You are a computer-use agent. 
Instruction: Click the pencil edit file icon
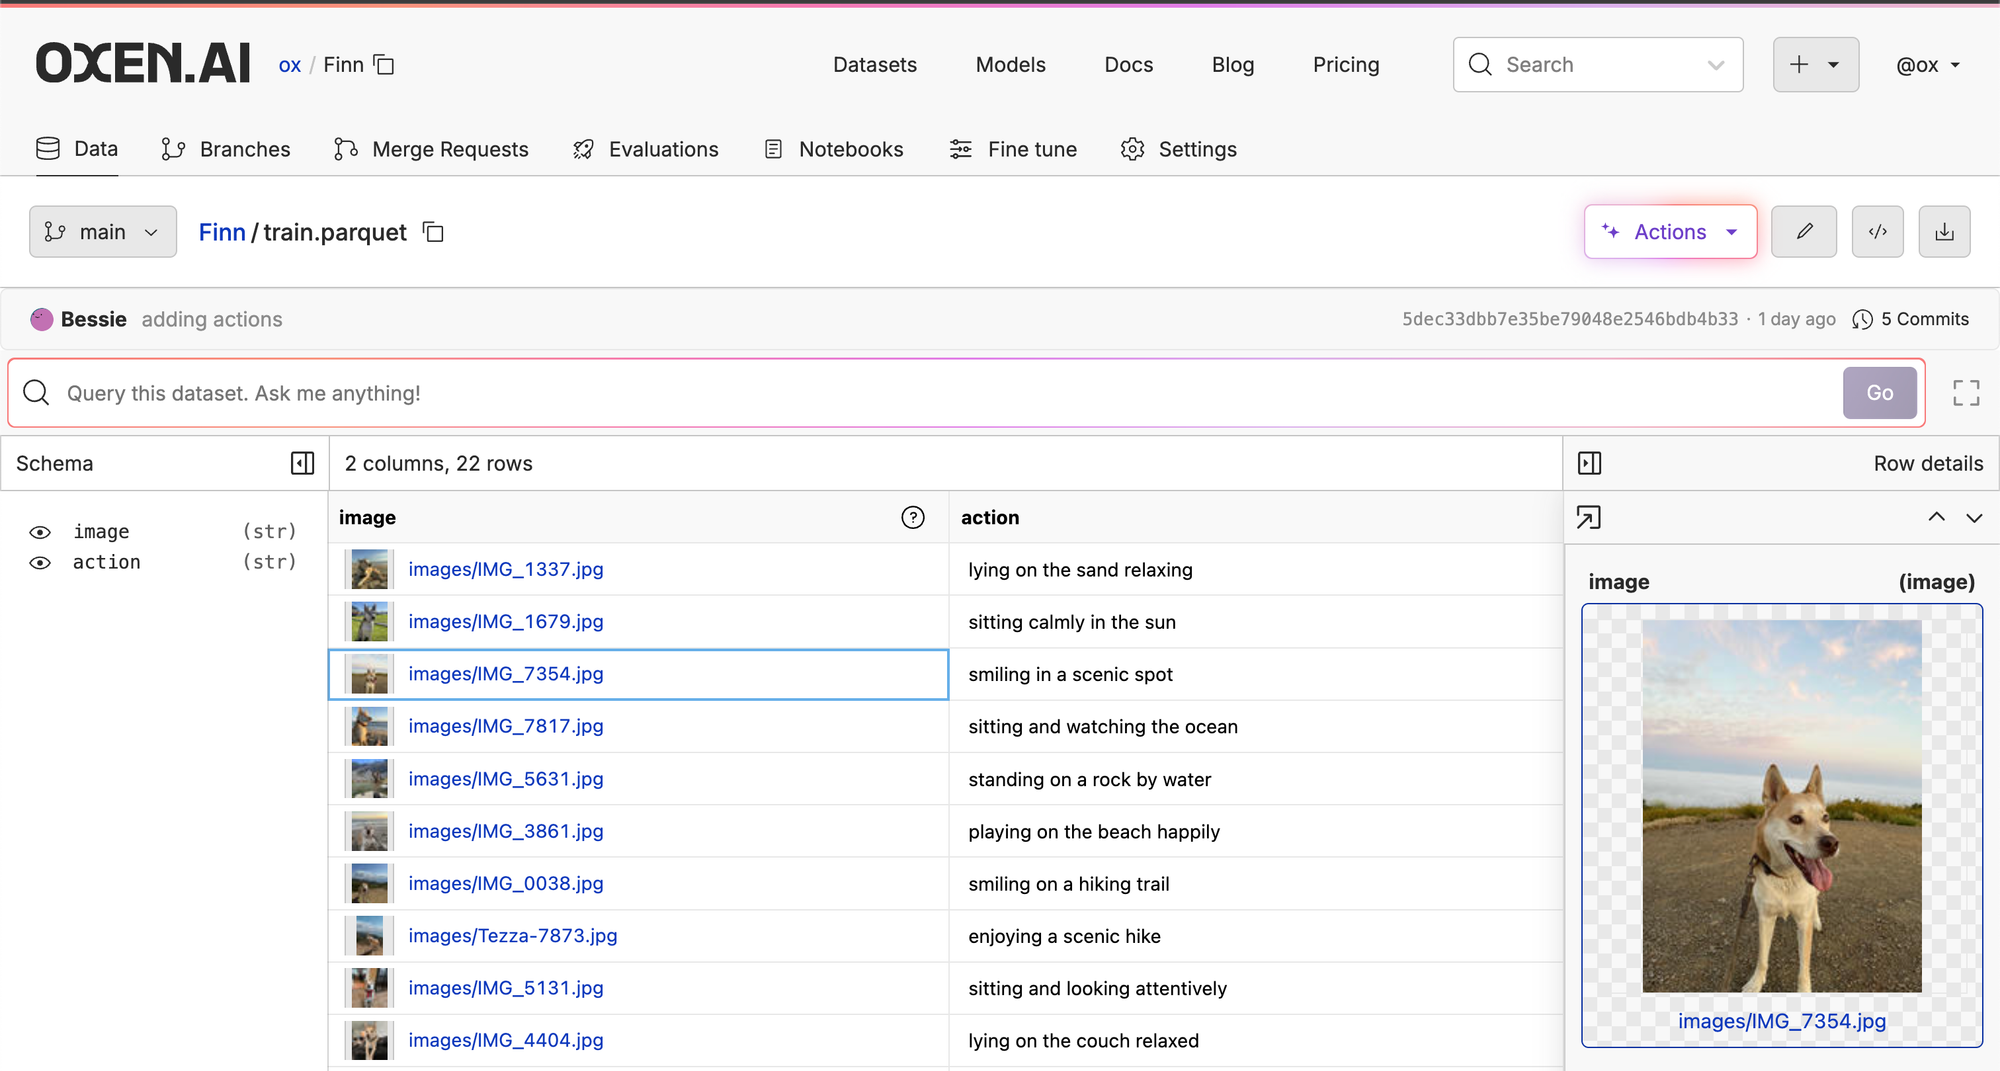pyautogui.click(x=1804, y=232)
